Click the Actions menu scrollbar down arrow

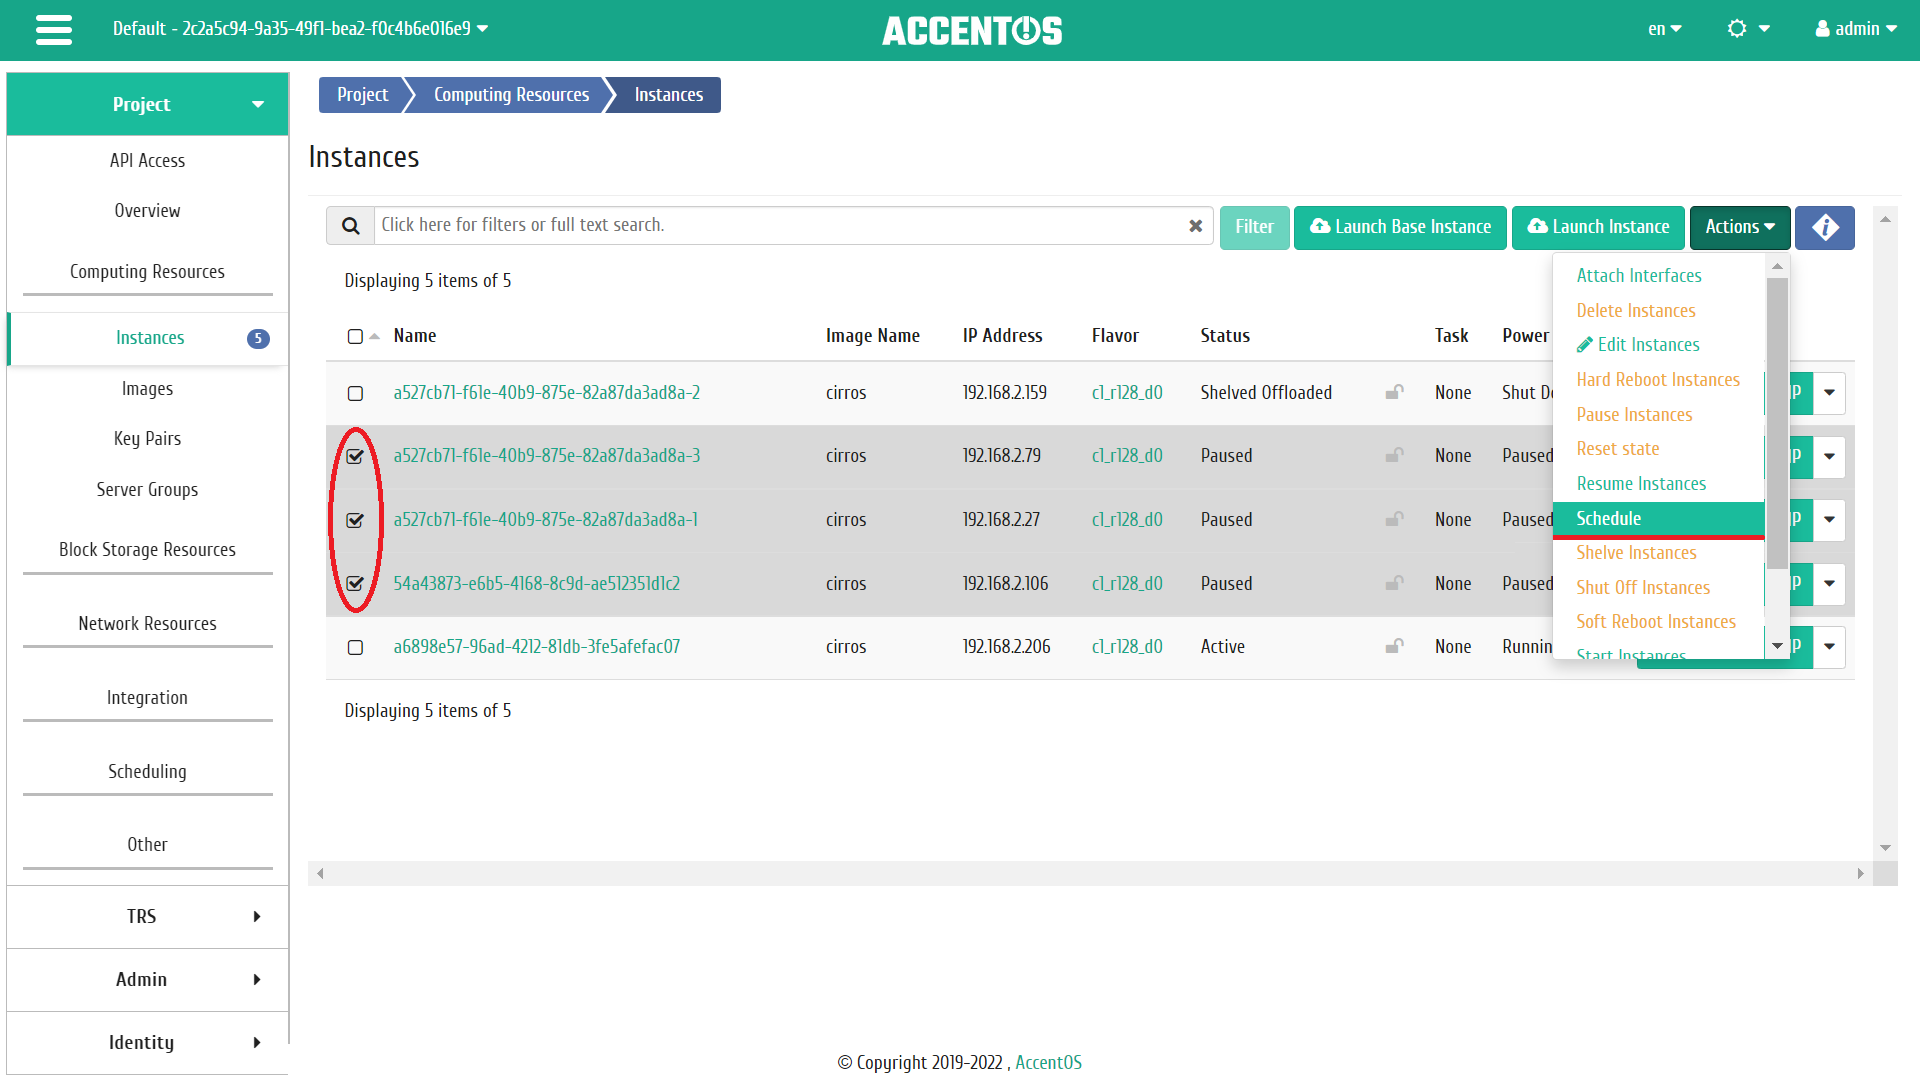click(x=1777, y=647)
